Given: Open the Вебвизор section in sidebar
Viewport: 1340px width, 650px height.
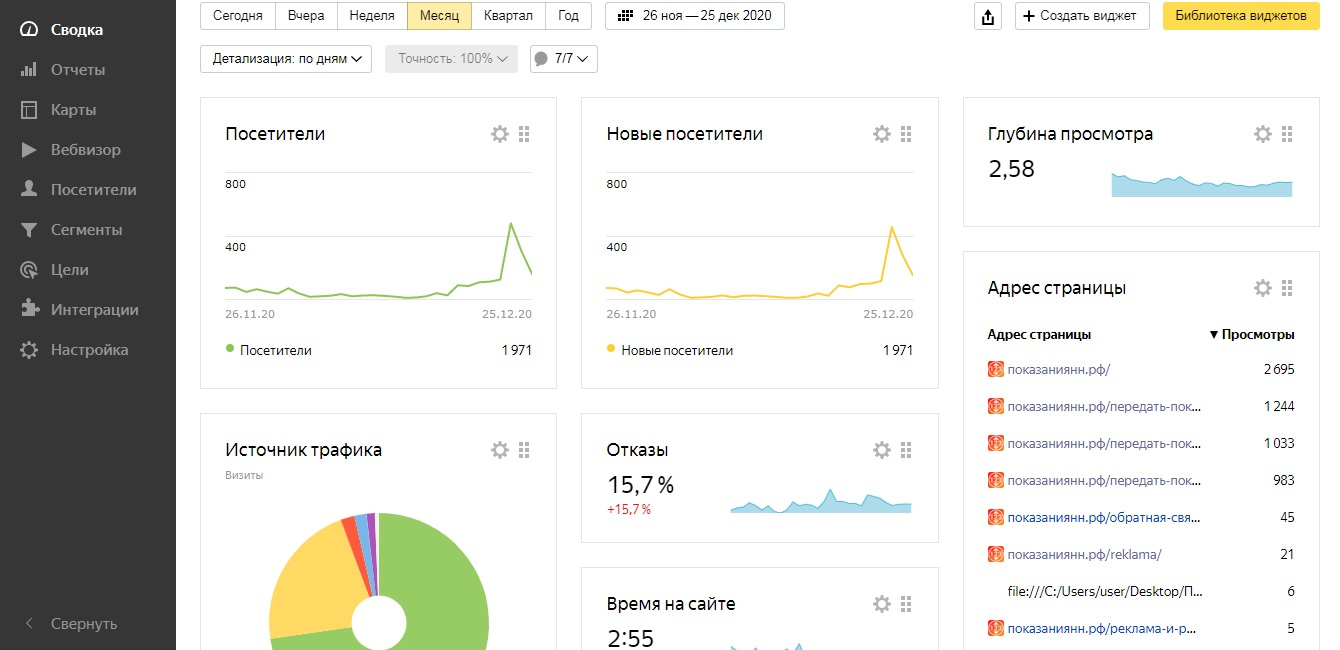Looking at the screenshot, I should tap(85, 150).
